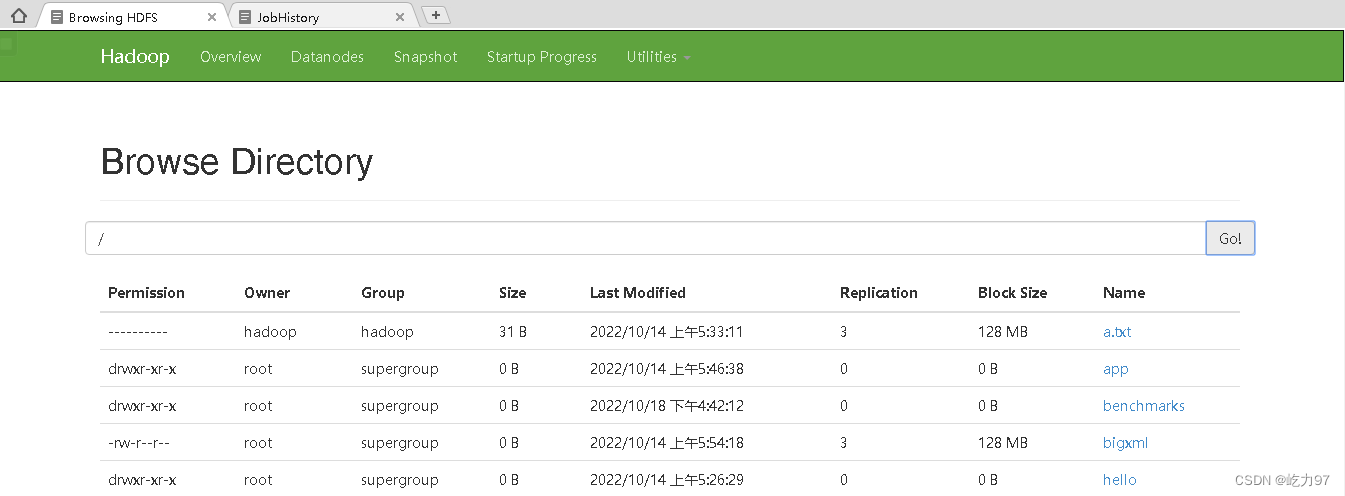Go to Datanodes page
The width and height of the screenshot is (1345, 496).
[x=327, y=57]
